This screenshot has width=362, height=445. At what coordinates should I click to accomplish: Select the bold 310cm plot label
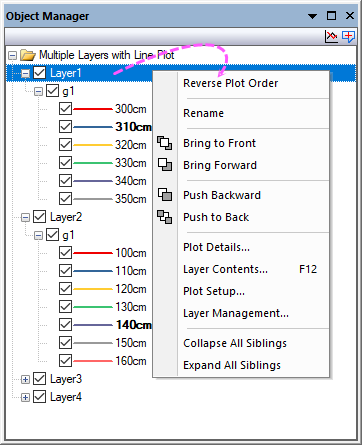(x=133, y=127)
